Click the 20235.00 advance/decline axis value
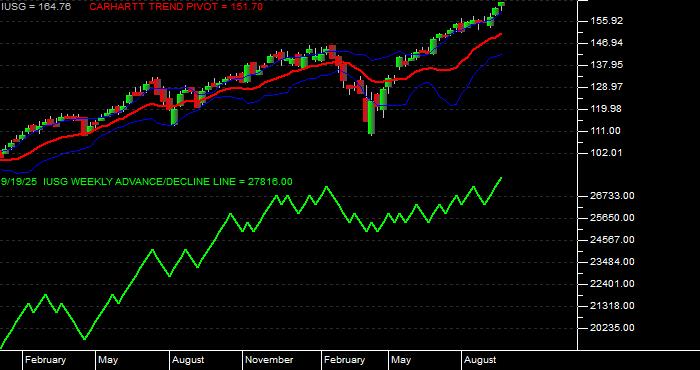700x370 pixels. coord(612,328)
